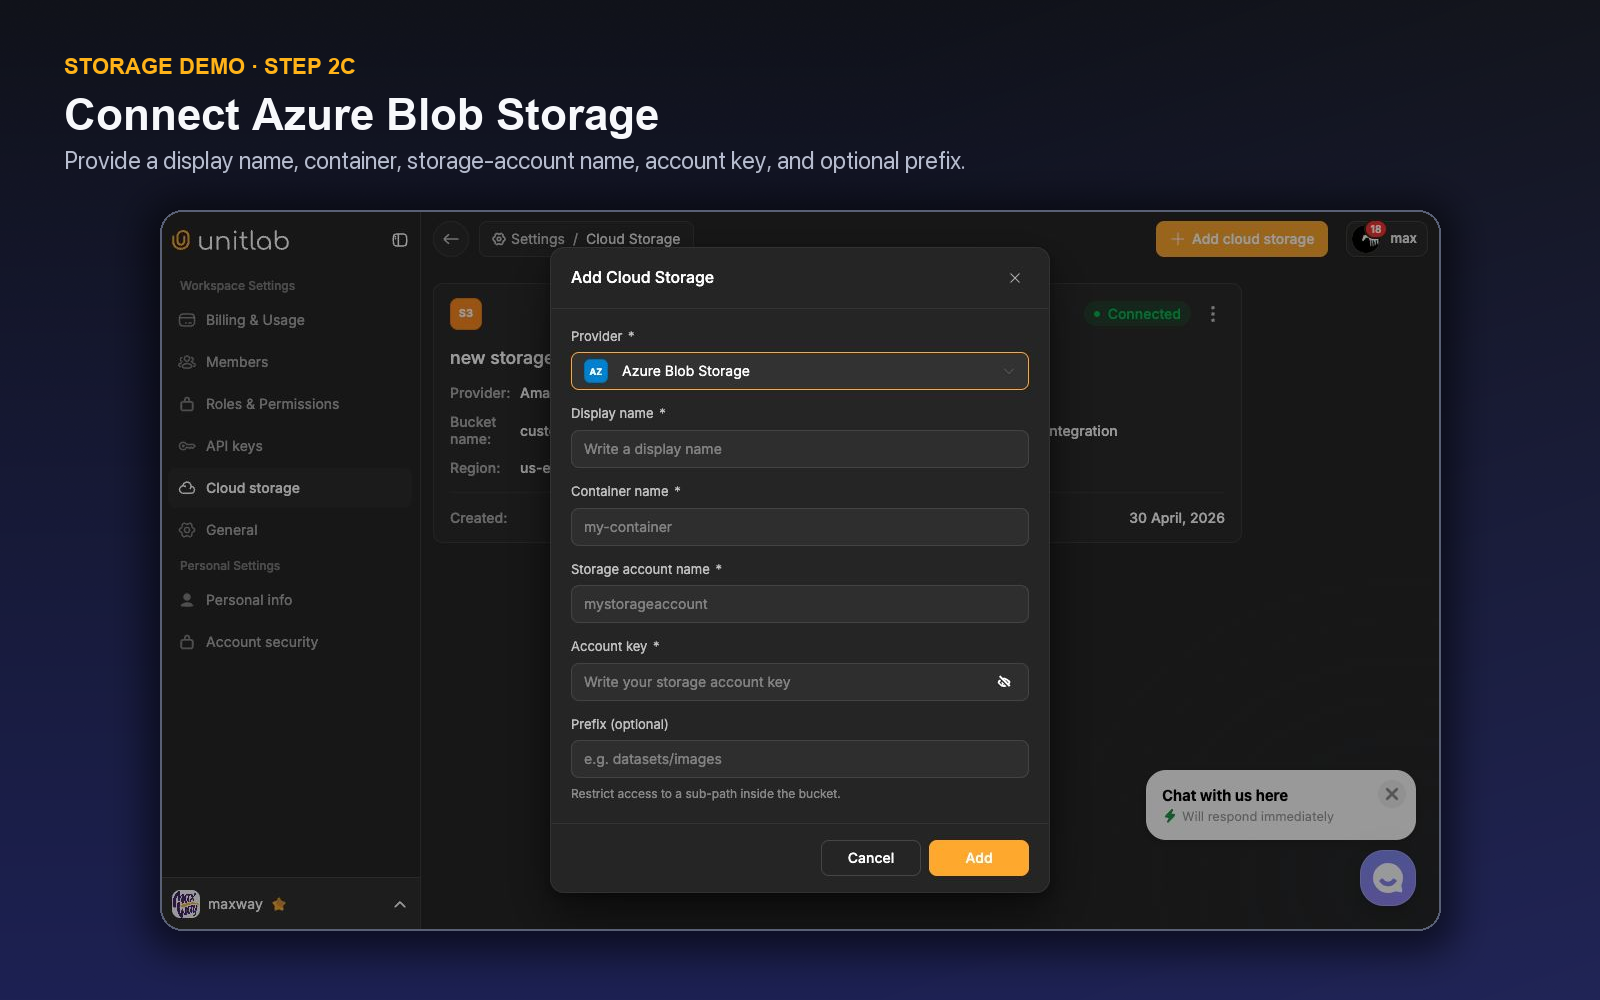The height and width of the screenshot is (1000, 1600).
Task: Click the Settings breadcrumb link
Action: click(538, 239)
